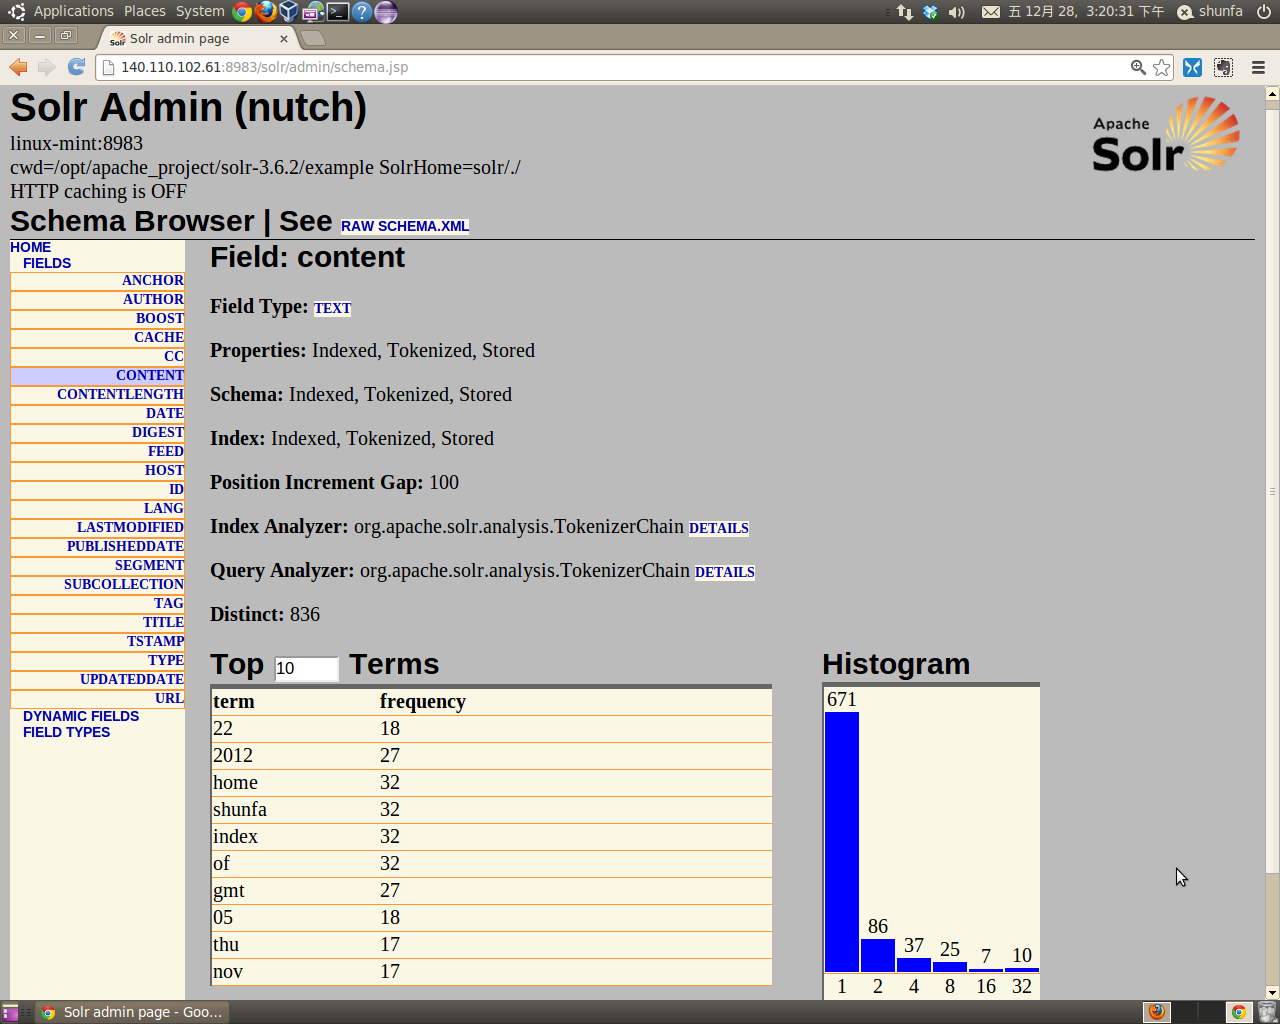This screenshot has height=1024, width=1280.
Task: Click the zoom magnifier in the address bar
Action: [x=1138, y=67]
